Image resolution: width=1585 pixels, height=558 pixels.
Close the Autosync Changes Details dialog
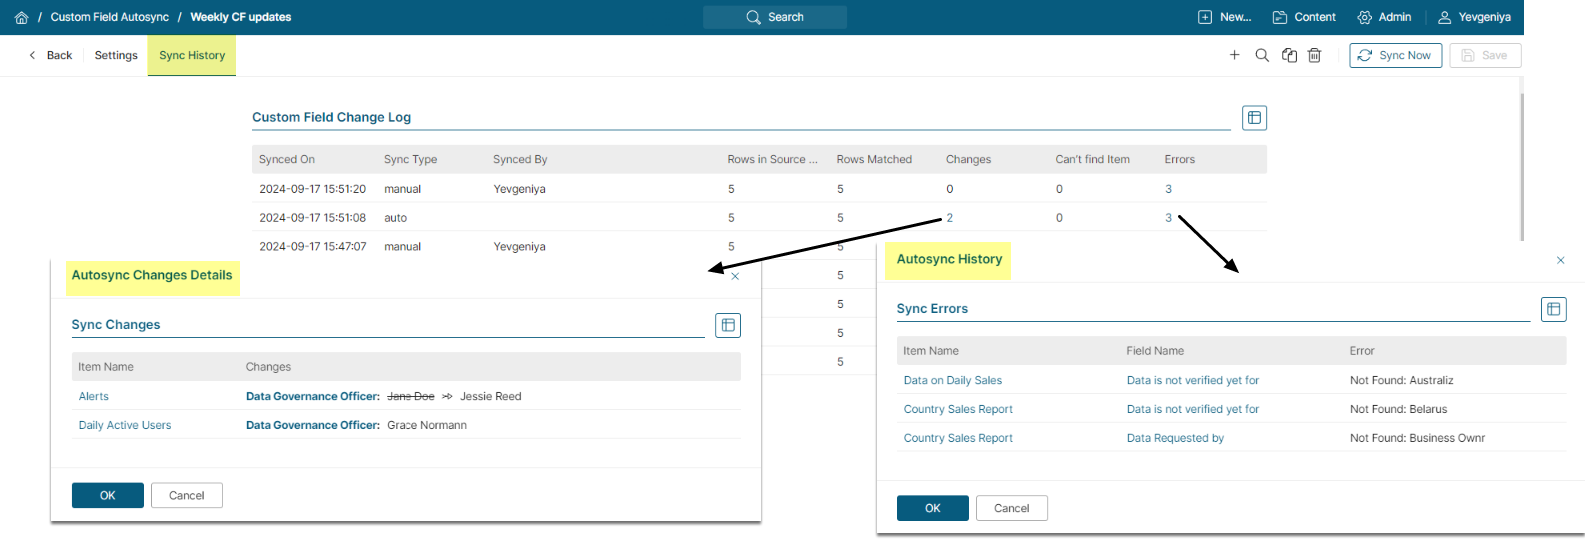(735, 276)
